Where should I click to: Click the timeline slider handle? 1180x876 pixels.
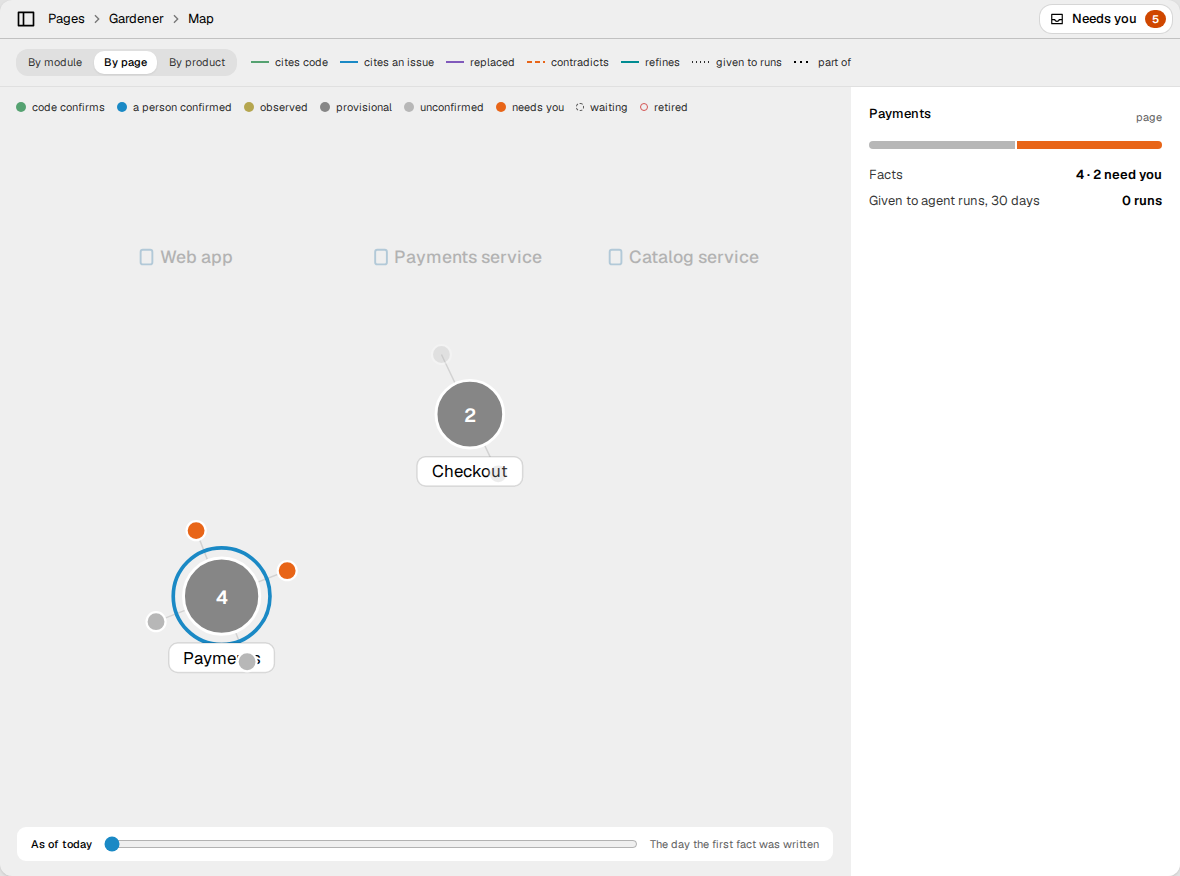point(112,844)
